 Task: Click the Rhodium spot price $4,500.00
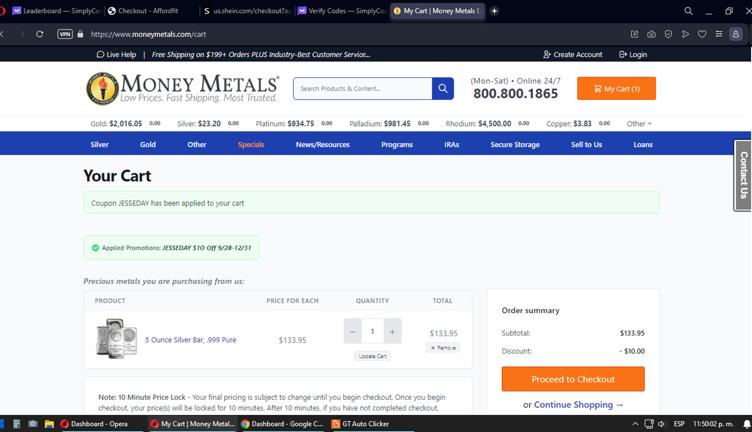pos(494,124)
